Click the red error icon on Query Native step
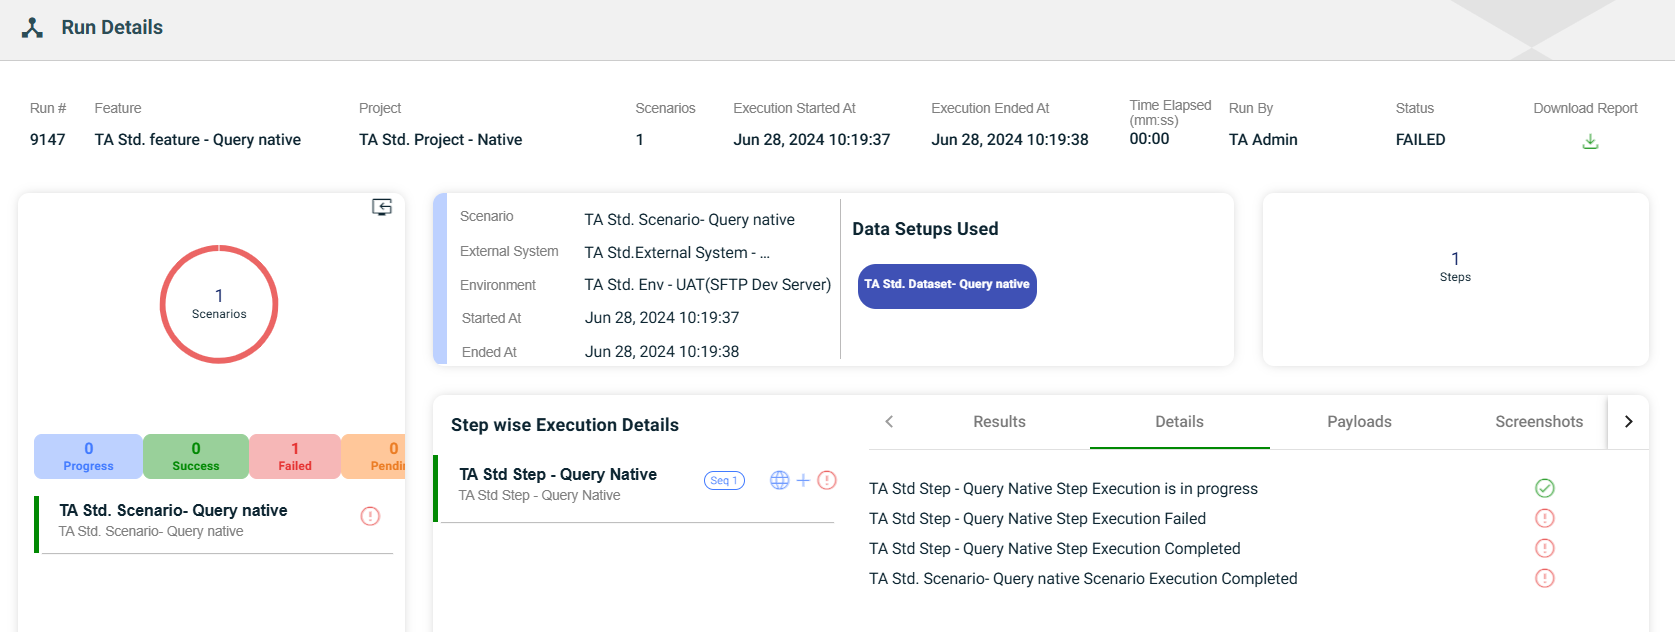This screenshot has width=1675, height=632. pos(827,480)
